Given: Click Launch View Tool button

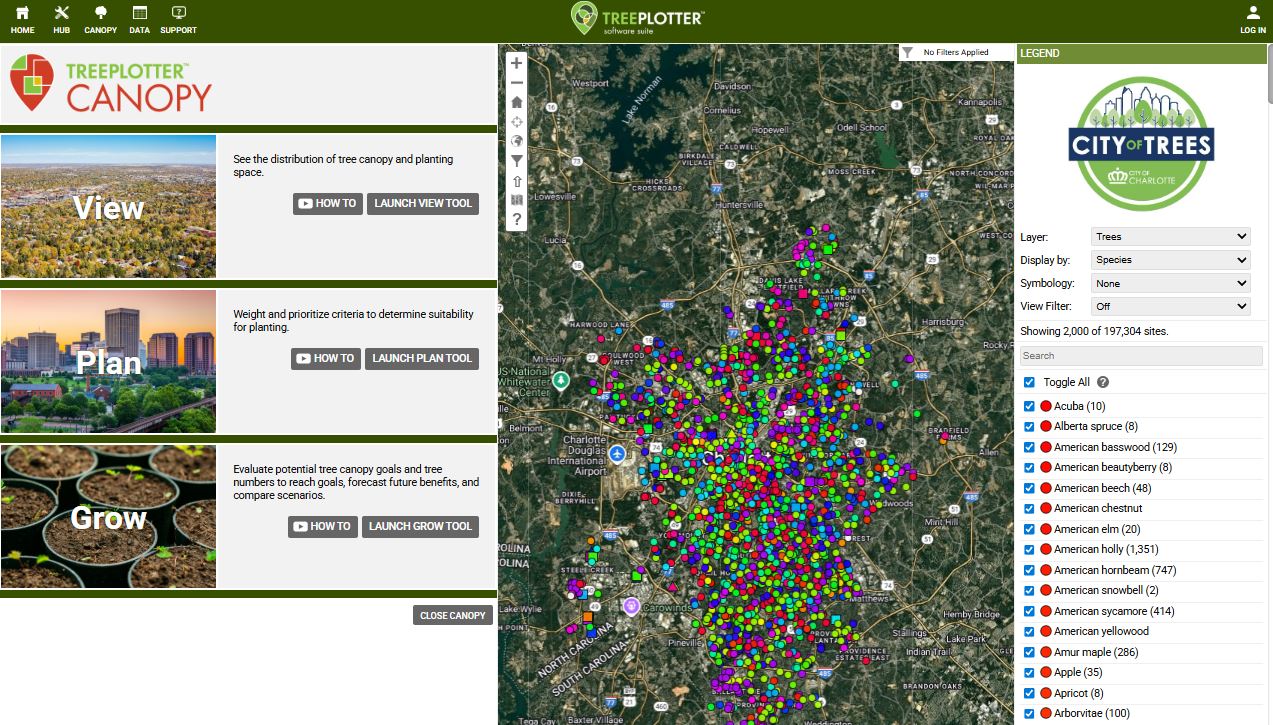Looking at the screenshot, I should [x=422, y=203].
